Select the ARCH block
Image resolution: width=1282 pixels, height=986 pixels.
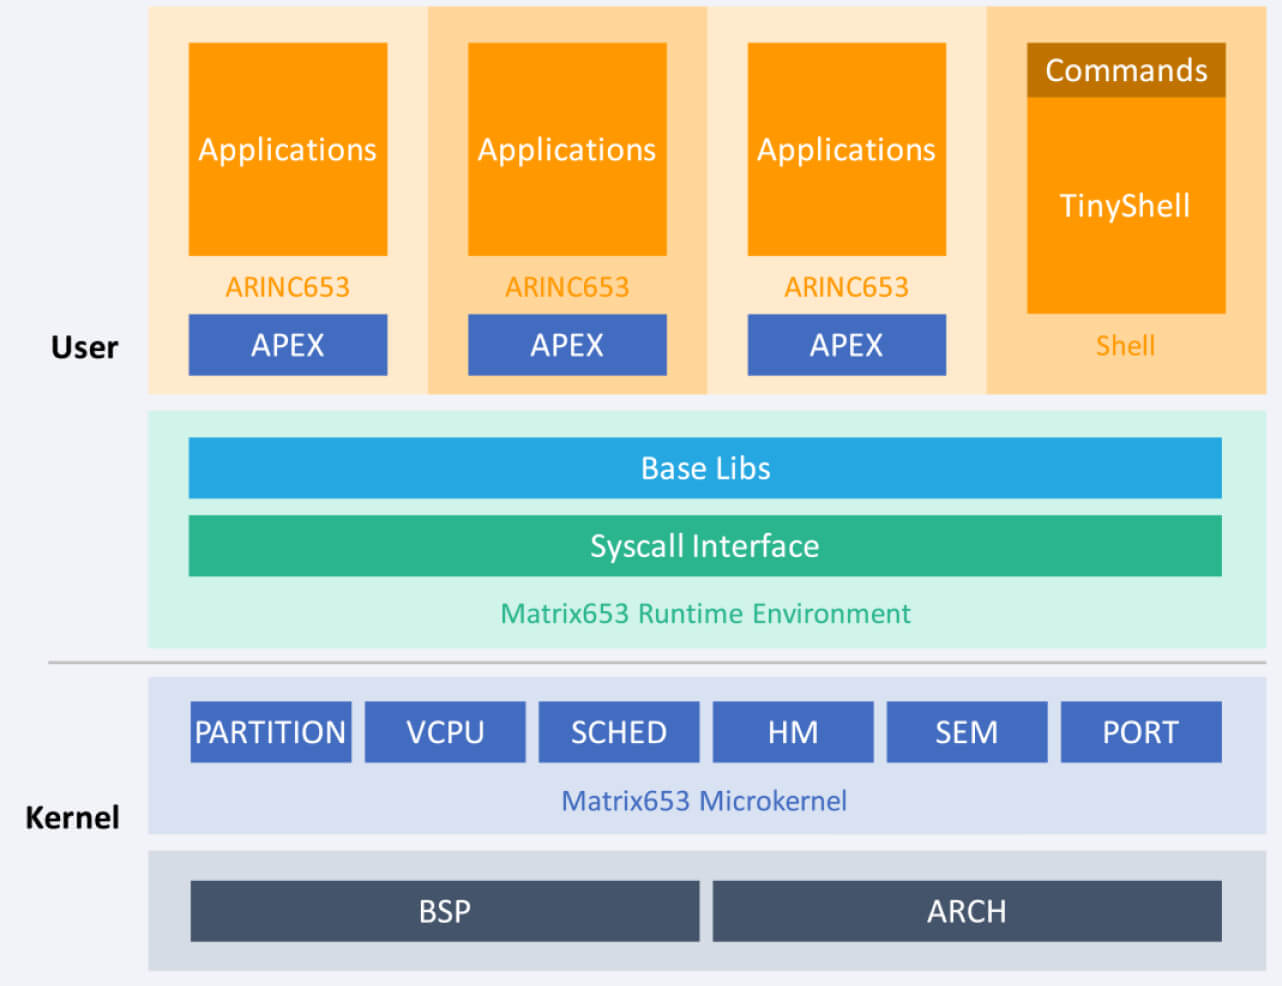967,911
